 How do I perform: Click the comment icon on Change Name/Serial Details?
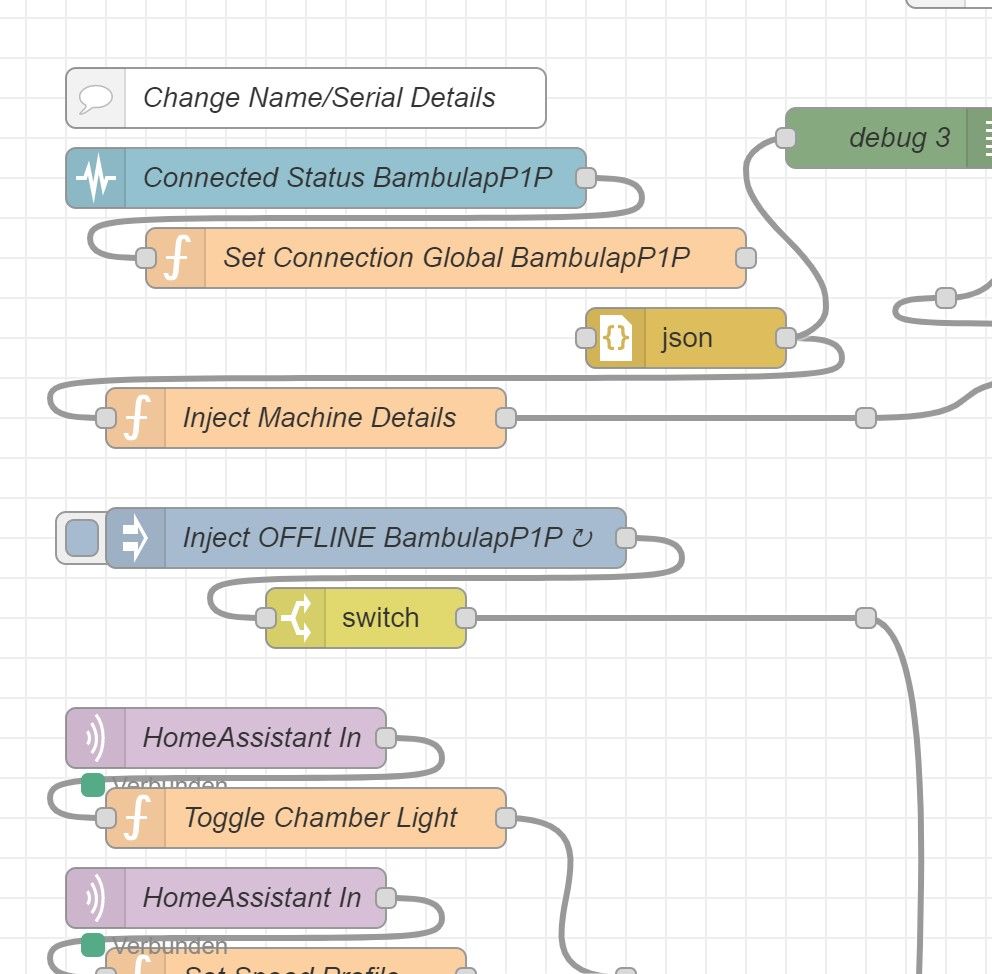[x=96, y=98]
